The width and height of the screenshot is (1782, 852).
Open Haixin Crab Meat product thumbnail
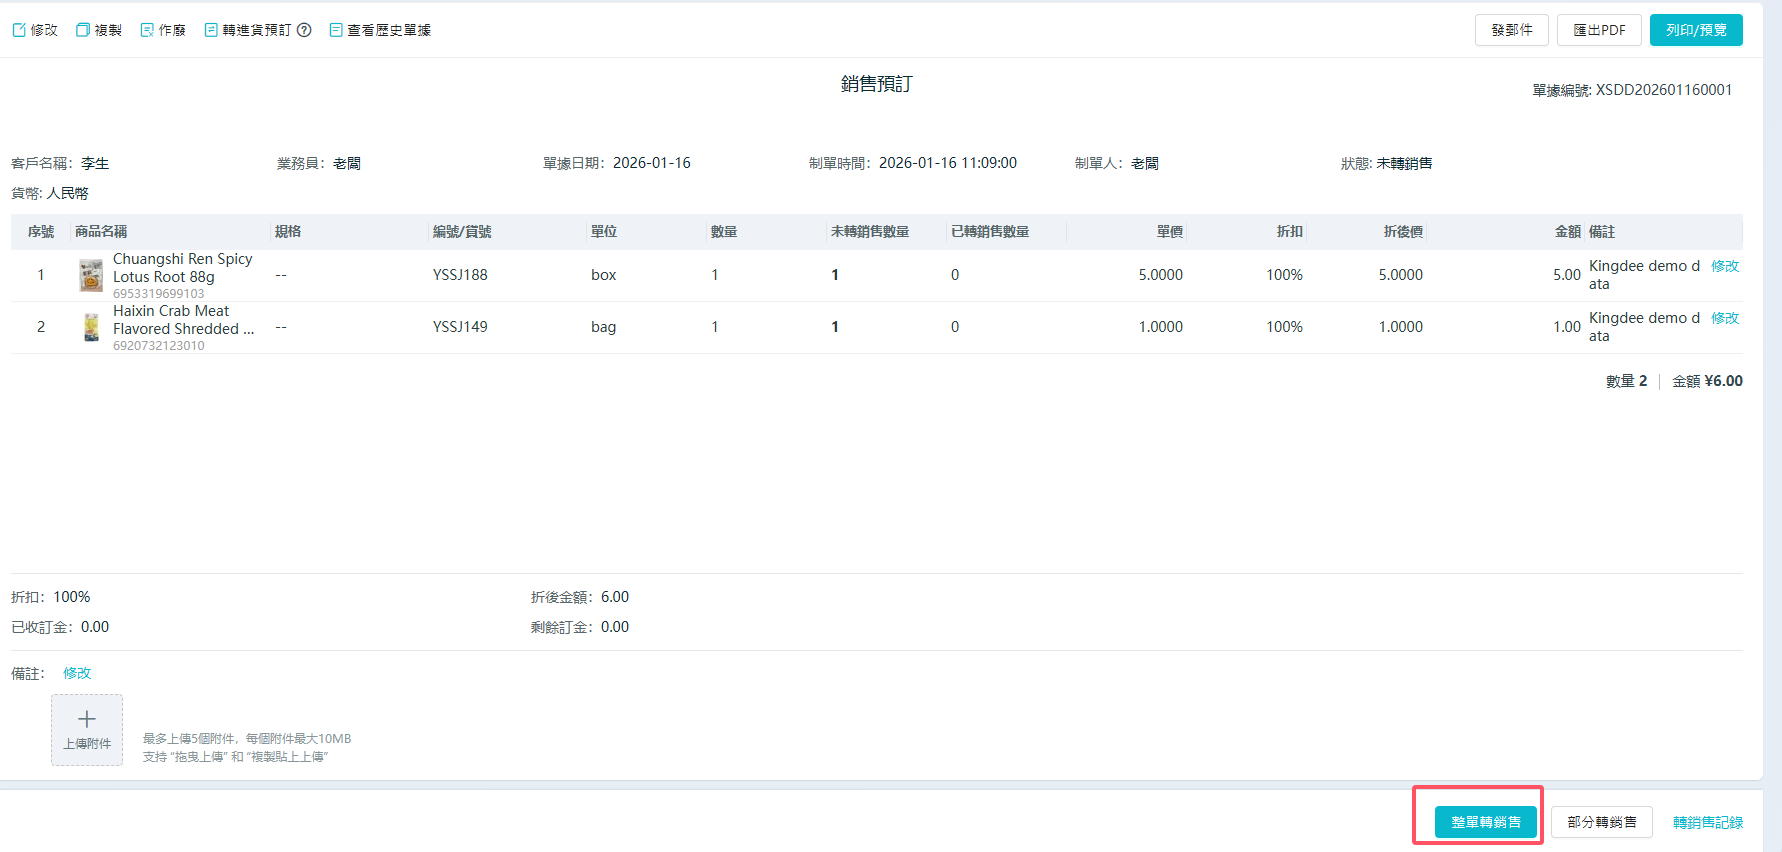pyautogui.click(x=91, y=327)
